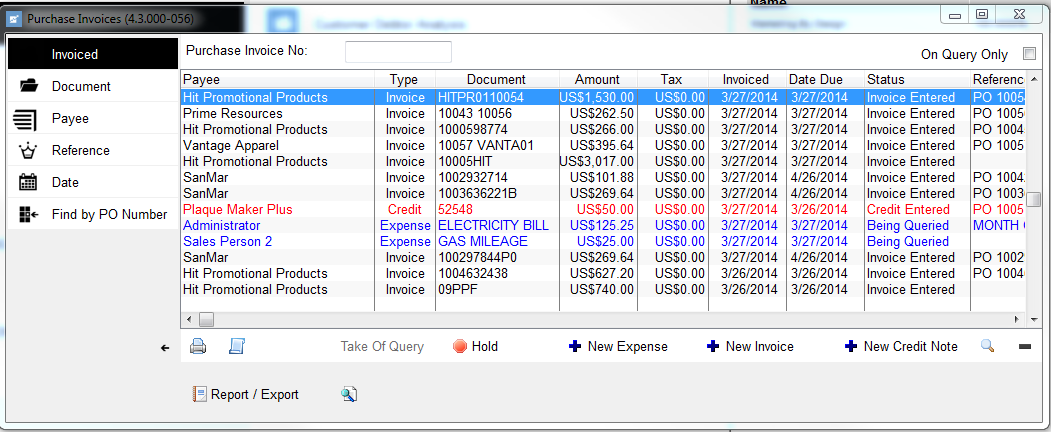This screenshot has height=432, width=1051.
Task: Click amount US$395.64
Action: point(601,145)
